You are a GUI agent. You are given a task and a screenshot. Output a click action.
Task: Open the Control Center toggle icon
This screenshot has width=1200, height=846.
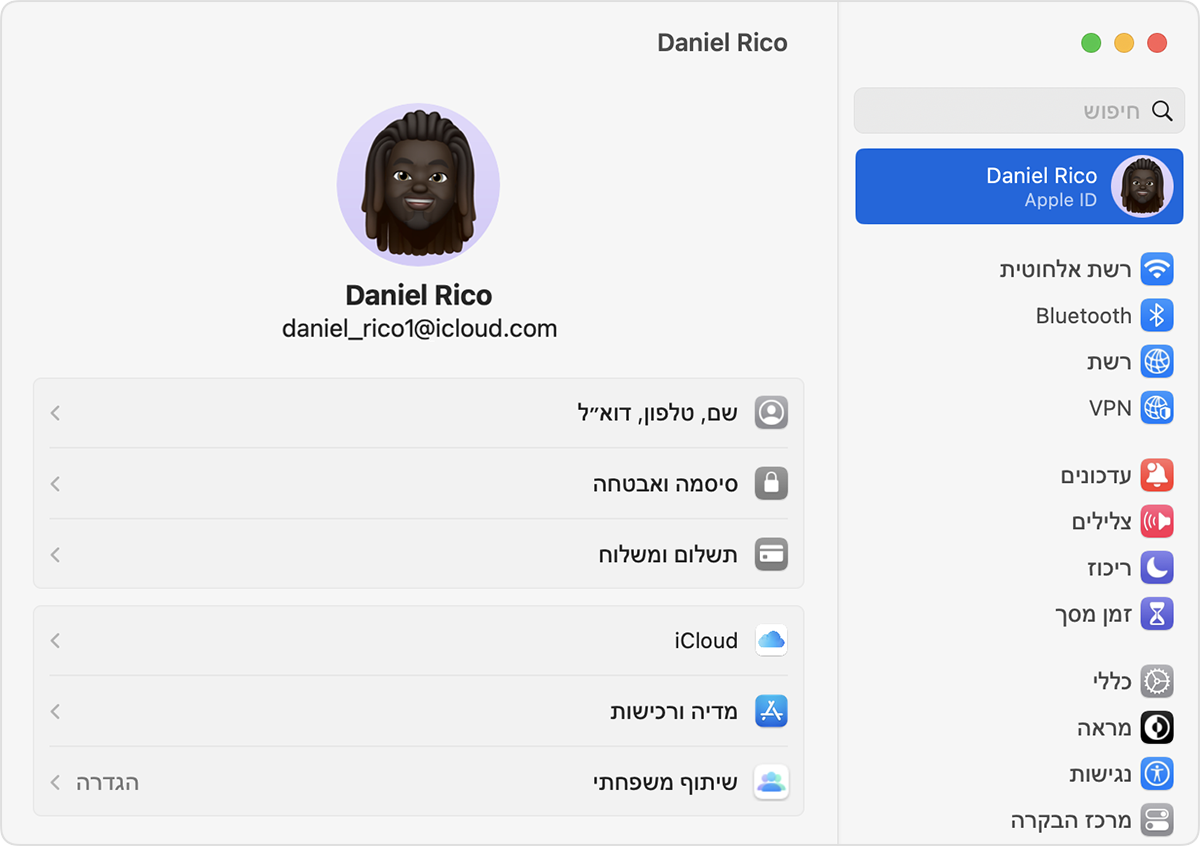(1157, 821)
